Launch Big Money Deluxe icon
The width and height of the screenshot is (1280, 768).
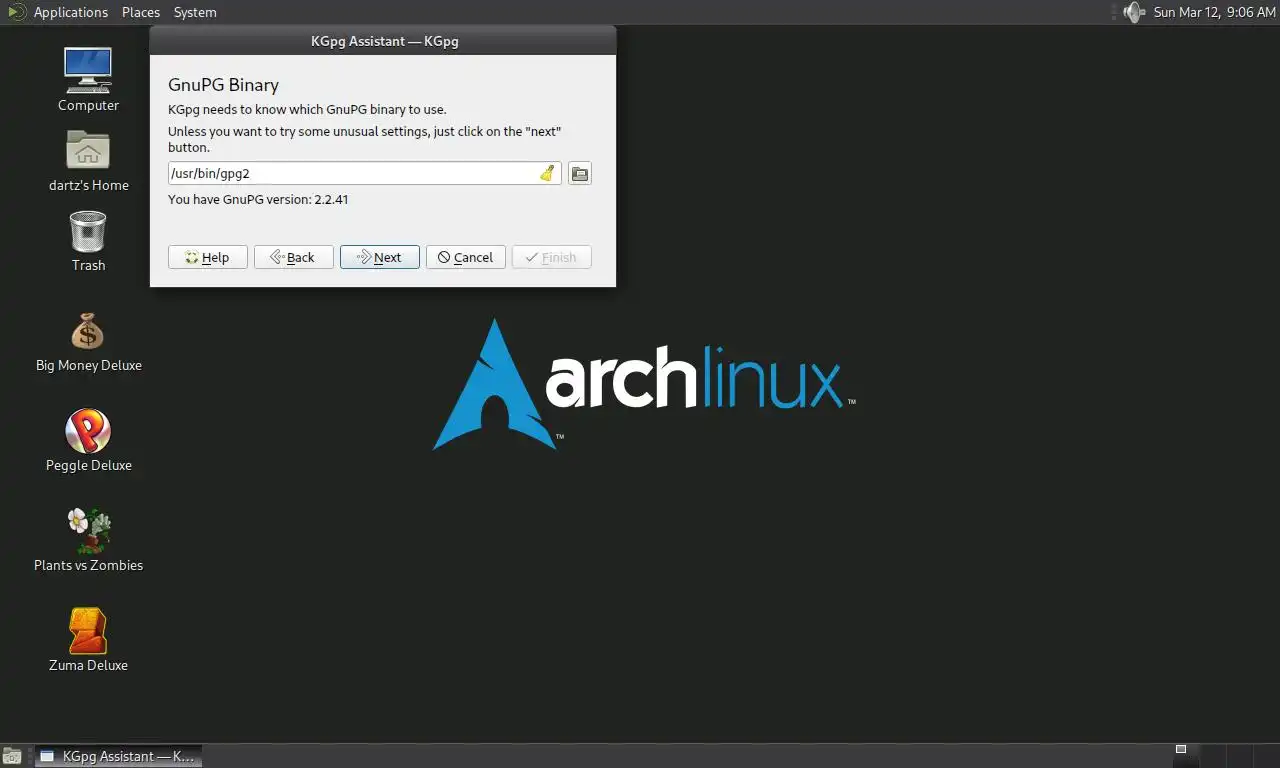(88, 331)
